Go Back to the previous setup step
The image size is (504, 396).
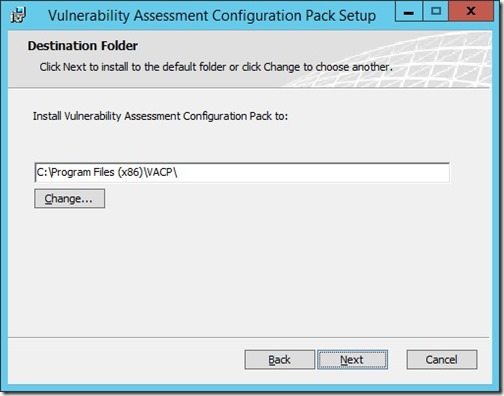pyautogui.click(x=279, y=360)
